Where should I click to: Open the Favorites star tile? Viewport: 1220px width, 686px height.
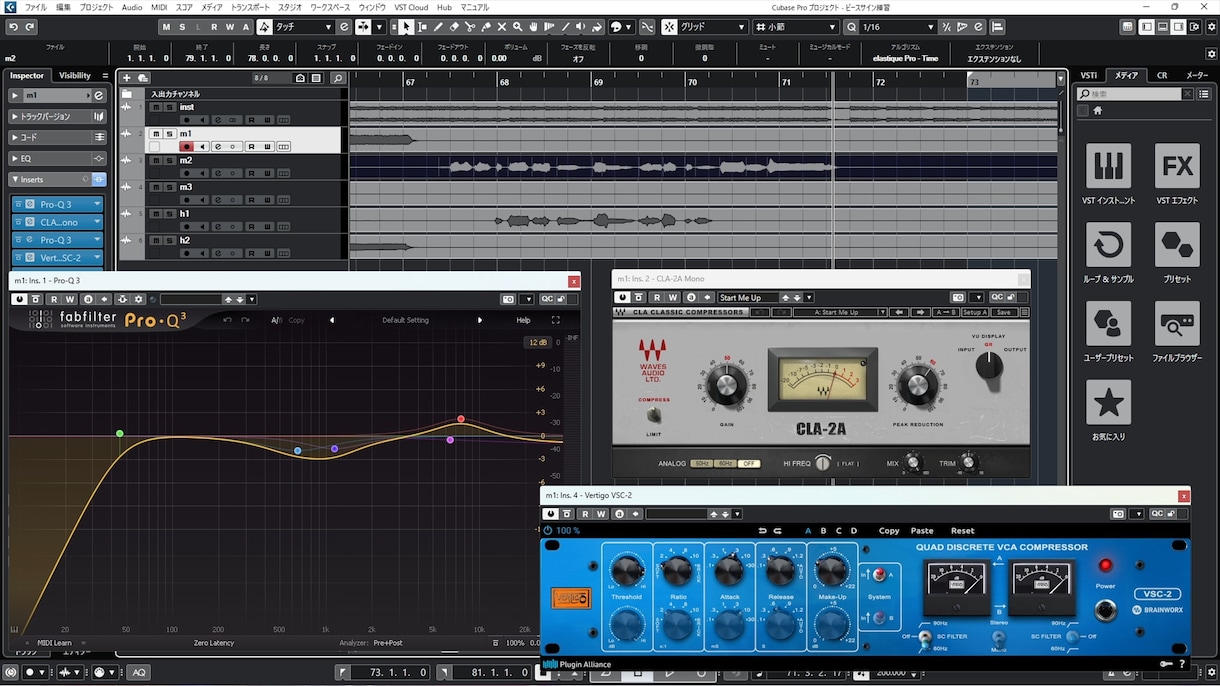coord(1108,403)
